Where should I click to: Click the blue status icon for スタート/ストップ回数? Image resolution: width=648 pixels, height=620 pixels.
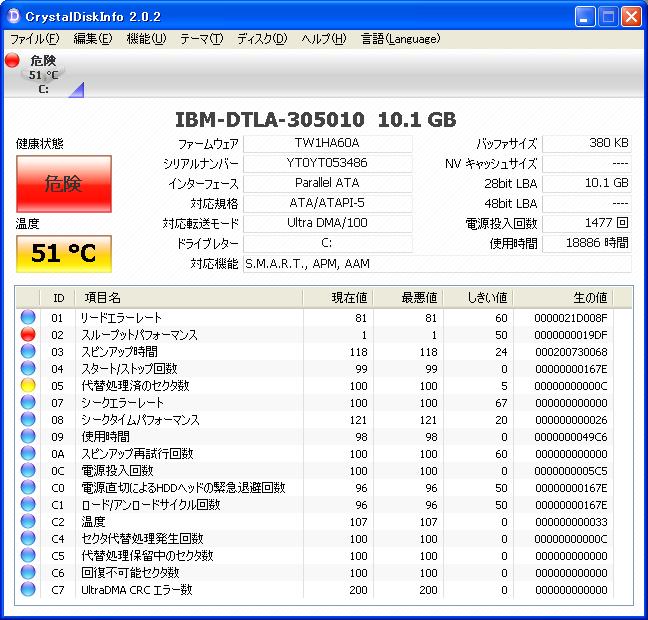pos(28,368)
